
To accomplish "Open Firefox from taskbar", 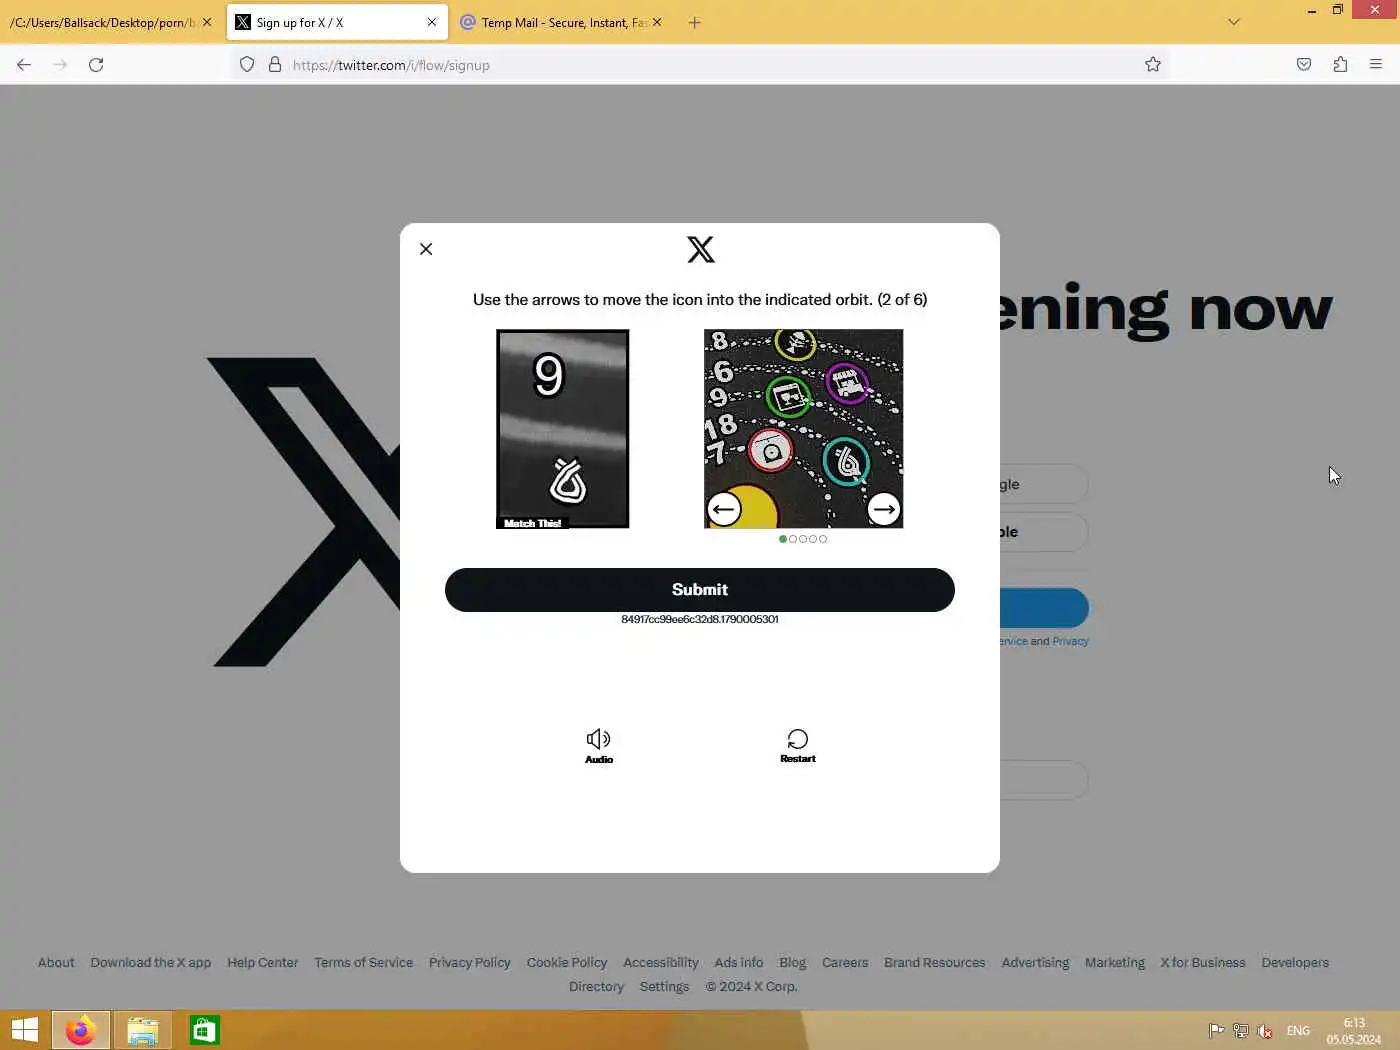I will pyautogui.click(x=81, y=1030).
